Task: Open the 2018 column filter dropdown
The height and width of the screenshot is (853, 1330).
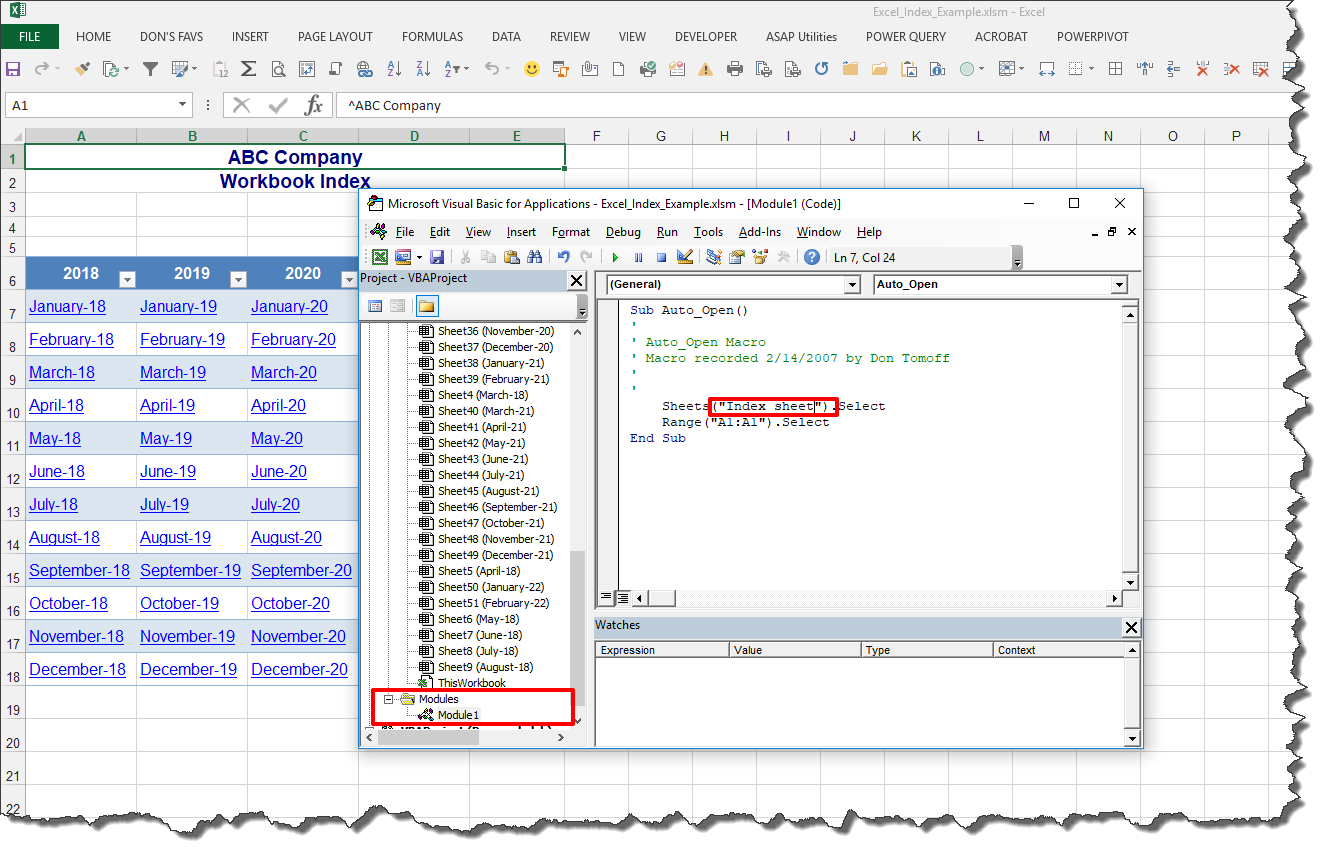Action: pos(127,274)
